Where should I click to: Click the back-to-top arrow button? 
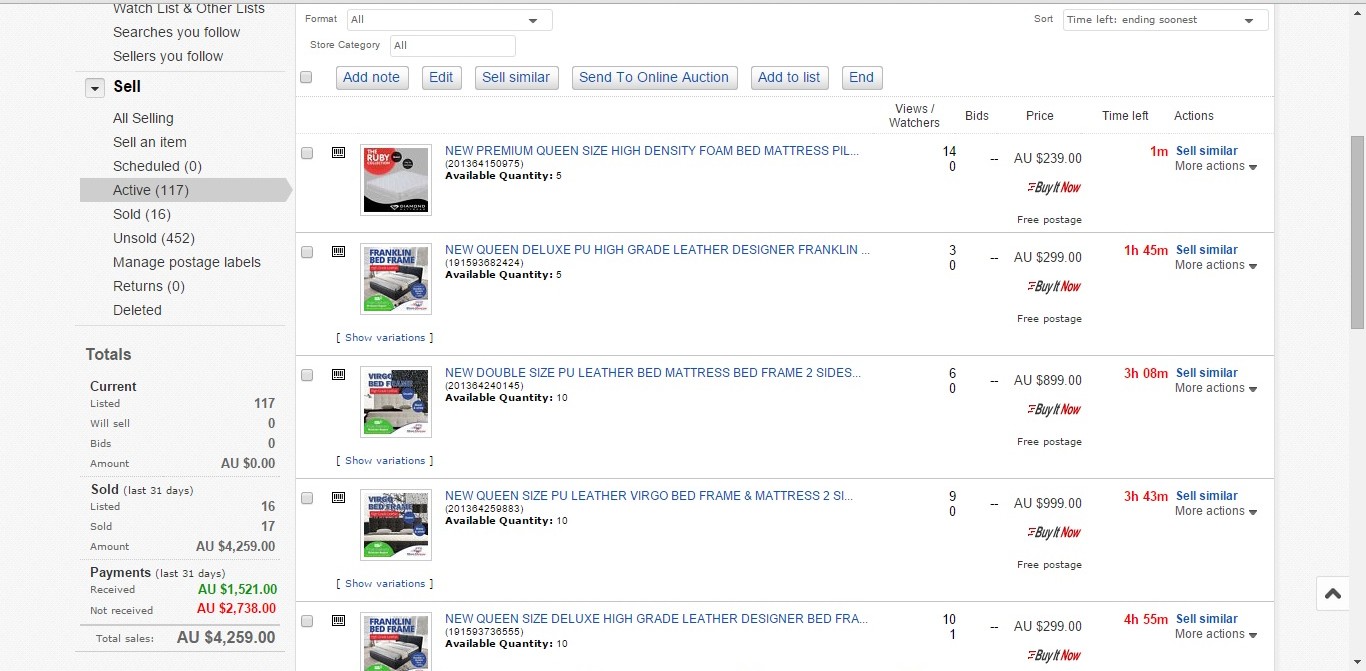point(1333,593)
